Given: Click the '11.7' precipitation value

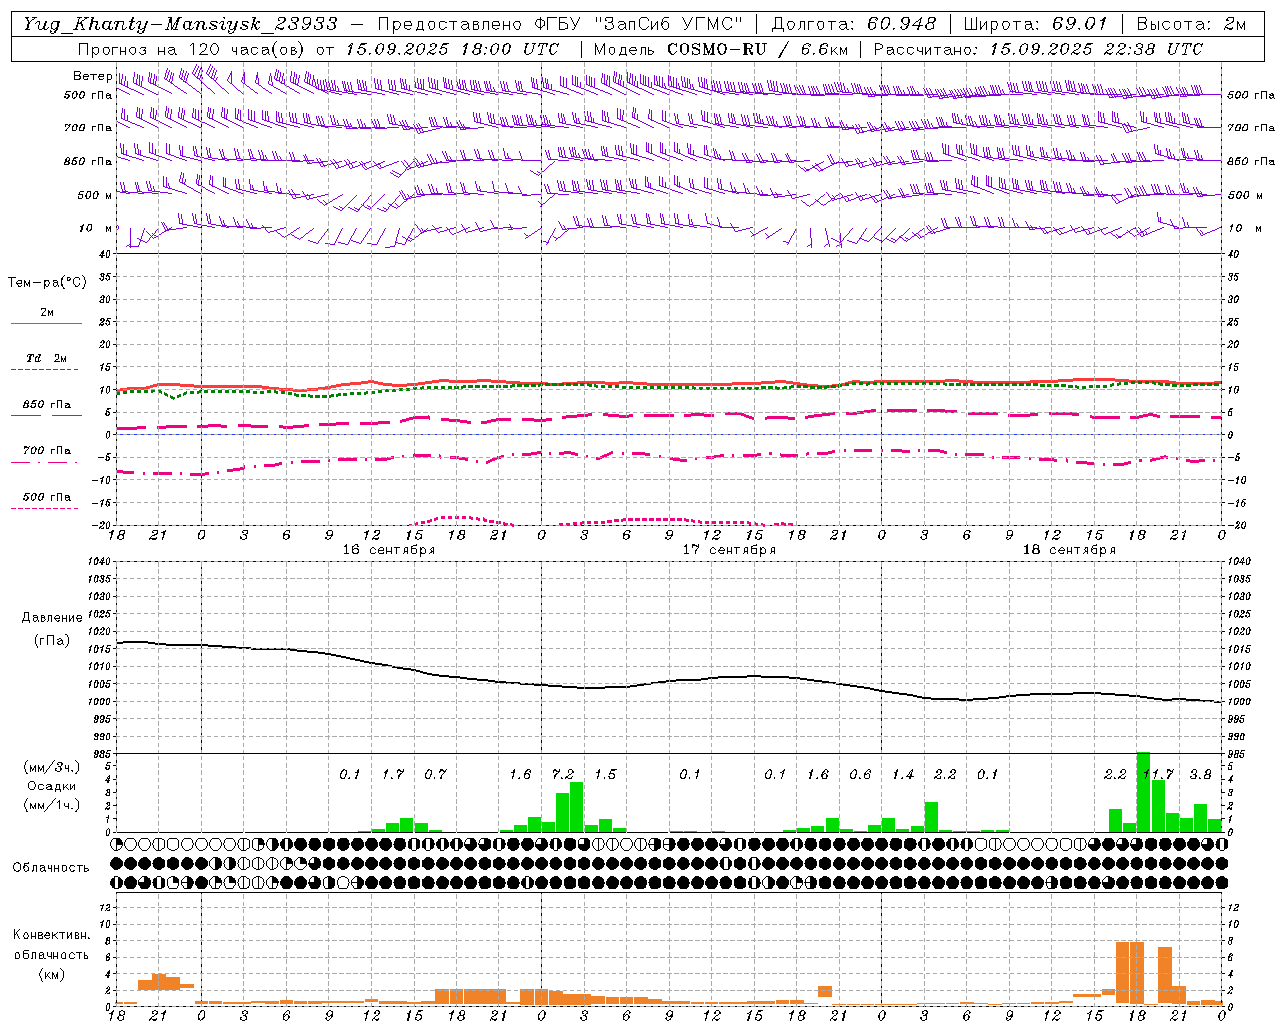Looking at the screenshot, I should [1158, 774].
